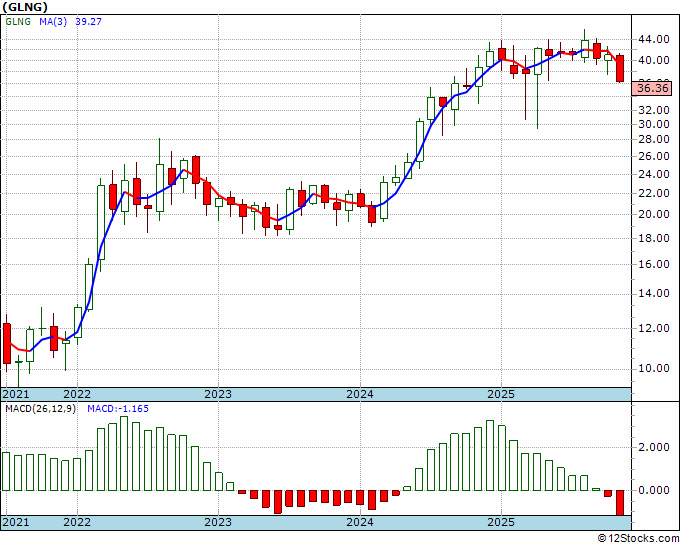Click the 12.00 price axis label
The image size is (680, 546).
coord(654,328)
